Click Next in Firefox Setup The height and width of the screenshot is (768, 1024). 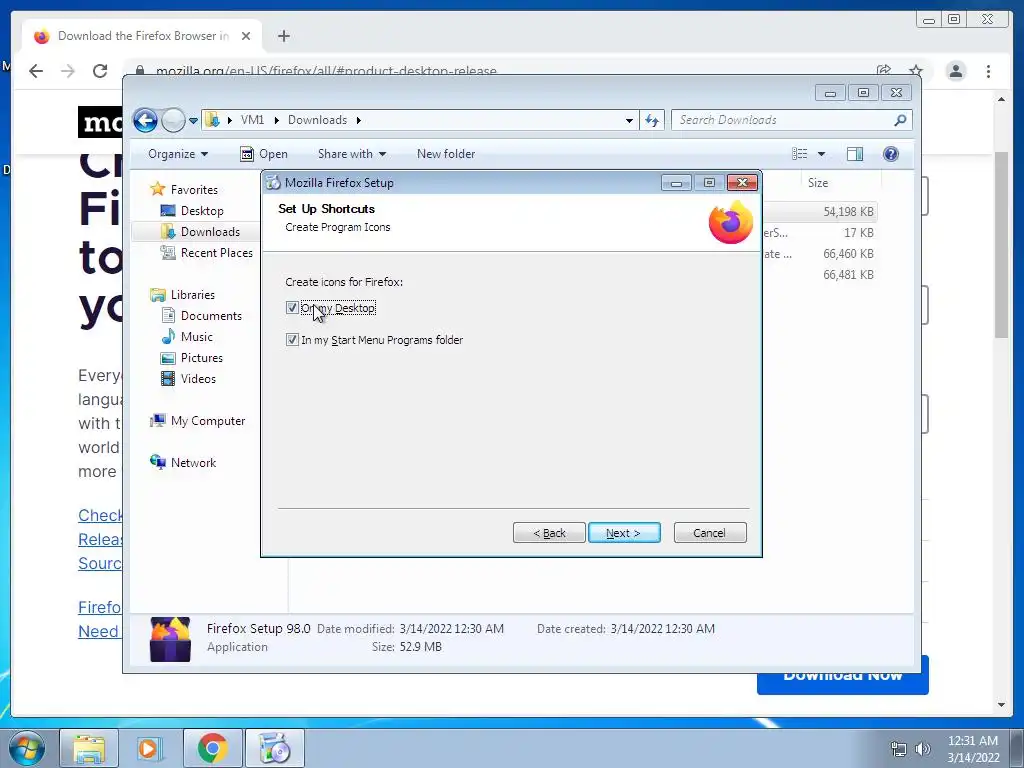click(624, 533)
